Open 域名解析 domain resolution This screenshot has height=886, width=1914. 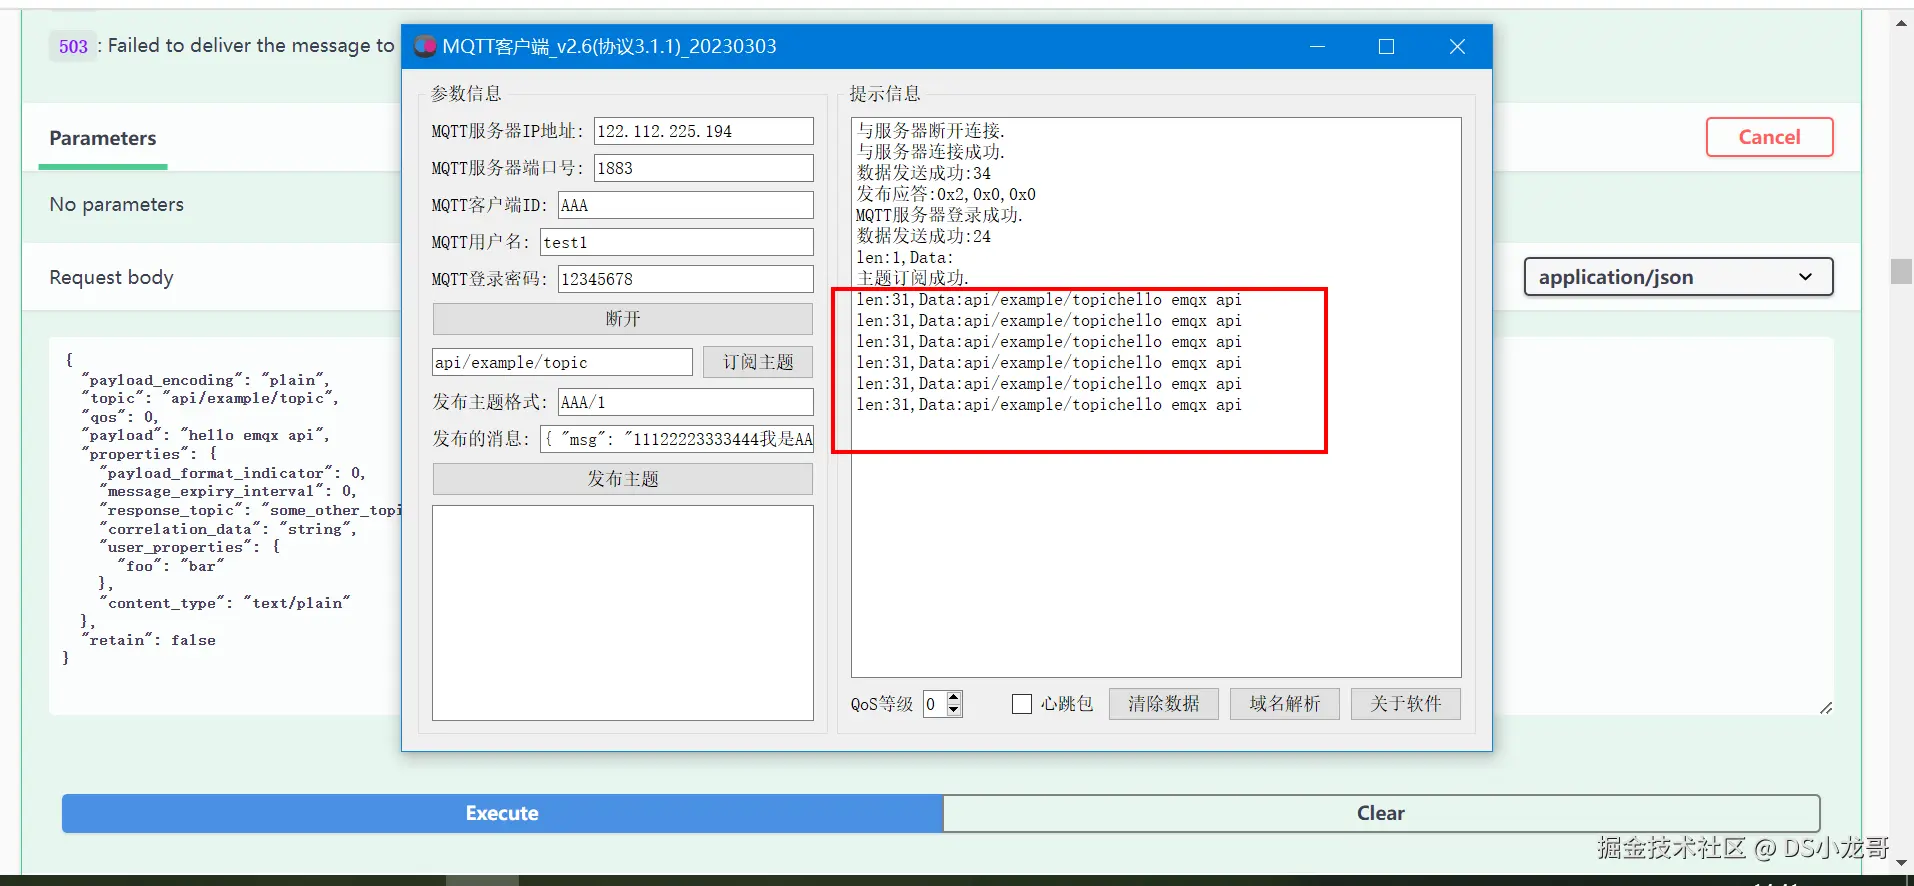[x=1284, y=704]
